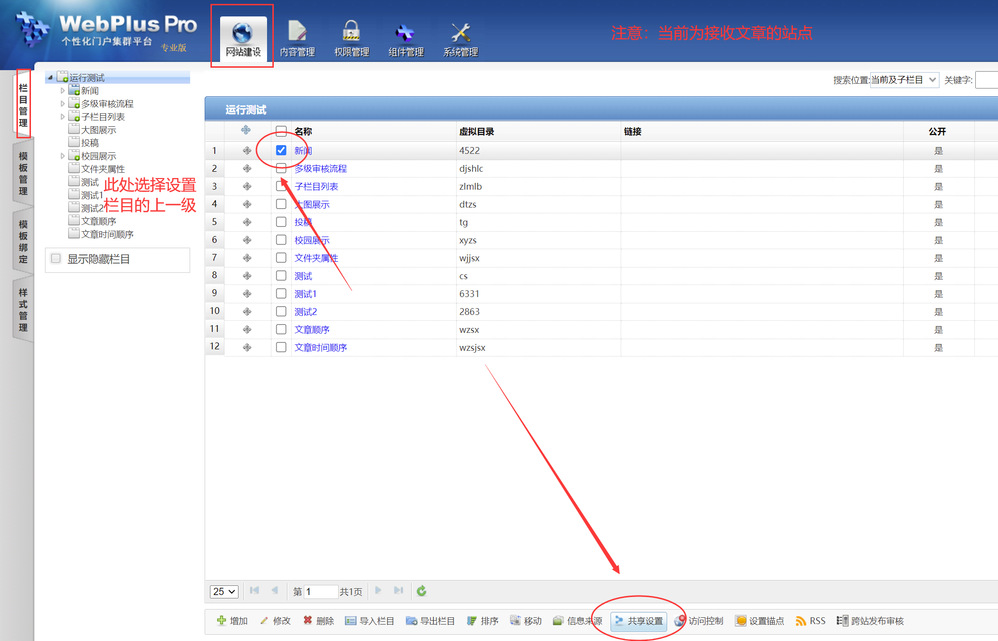Click 删除 red cross toolbar button
The height and width of the screenshot is (641, 998).
coord(318,621)
